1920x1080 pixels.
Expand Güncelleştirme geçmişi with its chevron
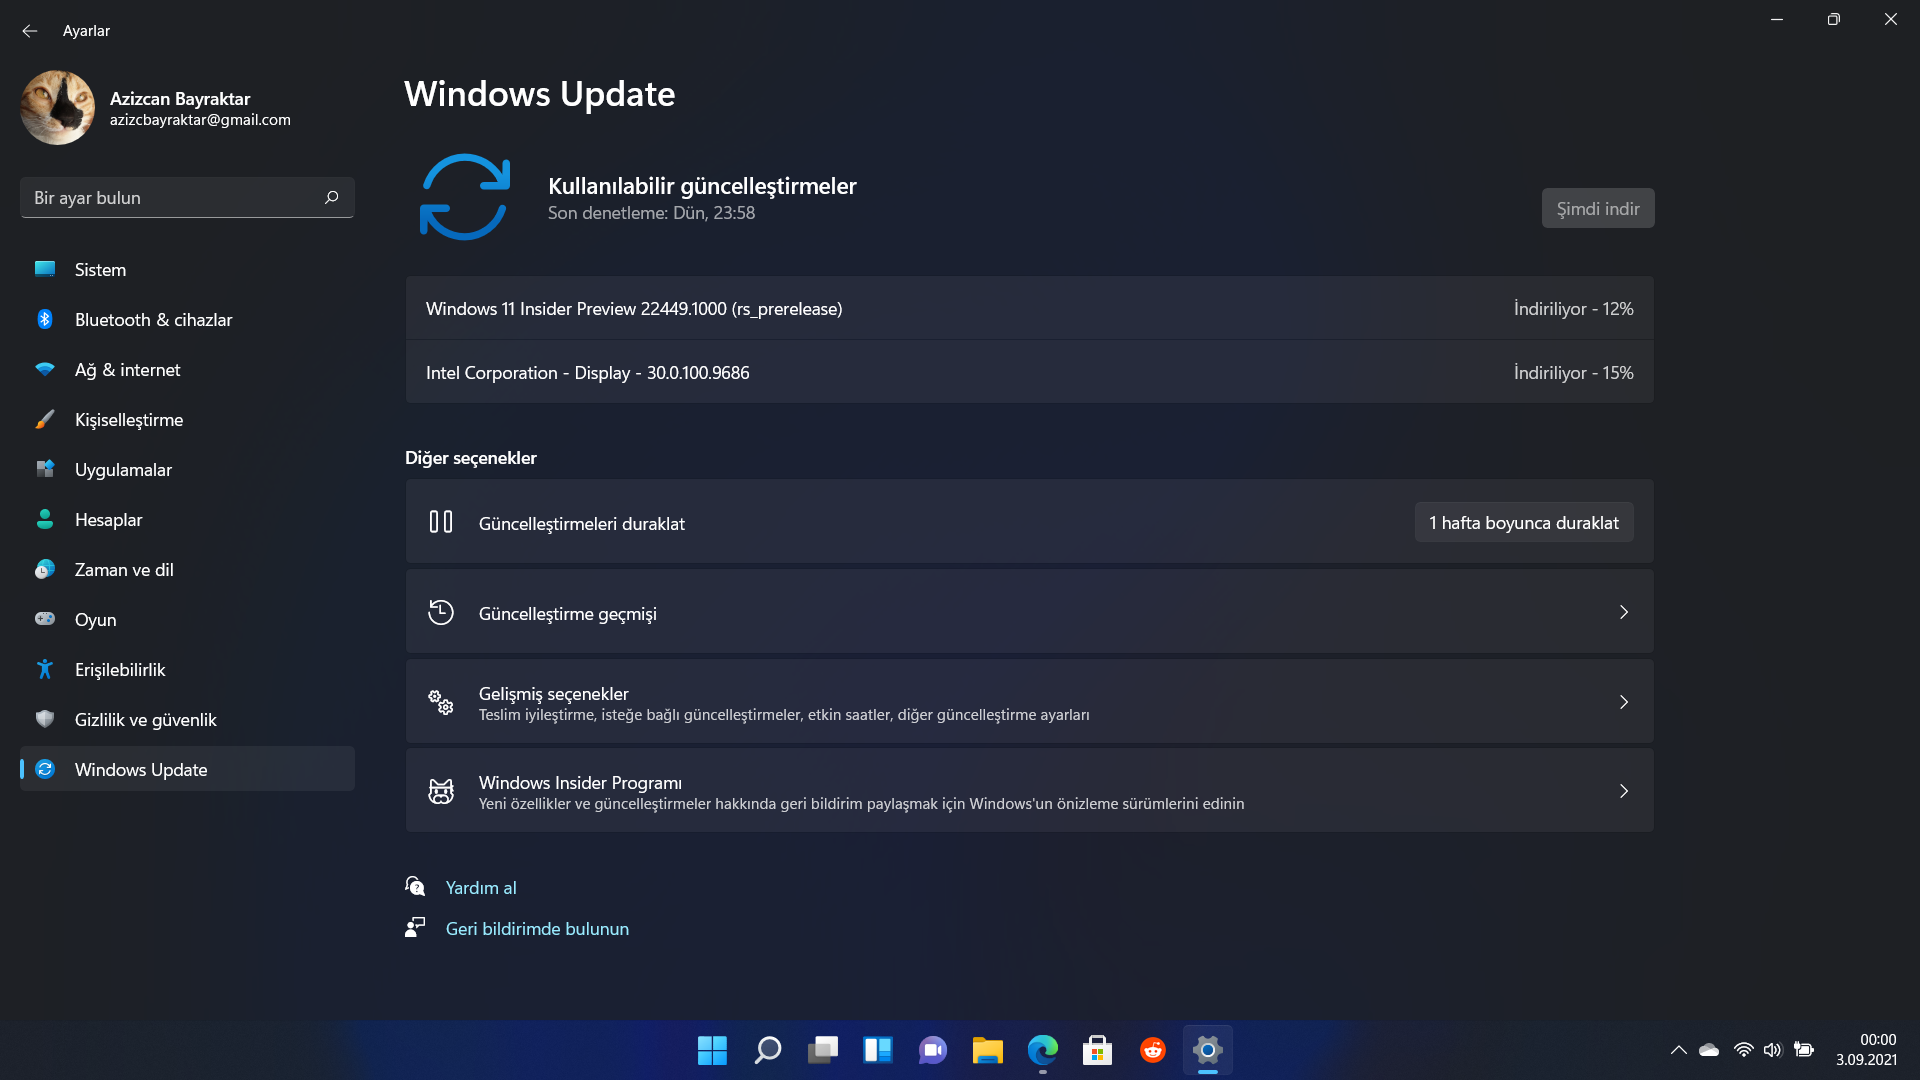1623,612
